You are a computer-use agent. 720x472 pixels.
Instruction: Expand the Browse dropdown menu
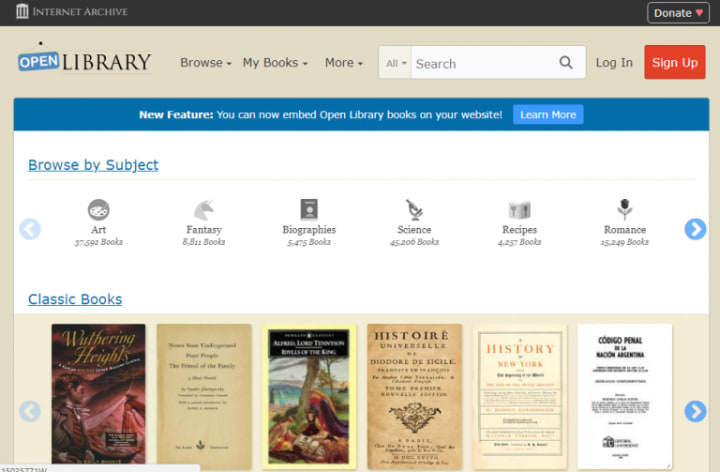coord(206,62)
